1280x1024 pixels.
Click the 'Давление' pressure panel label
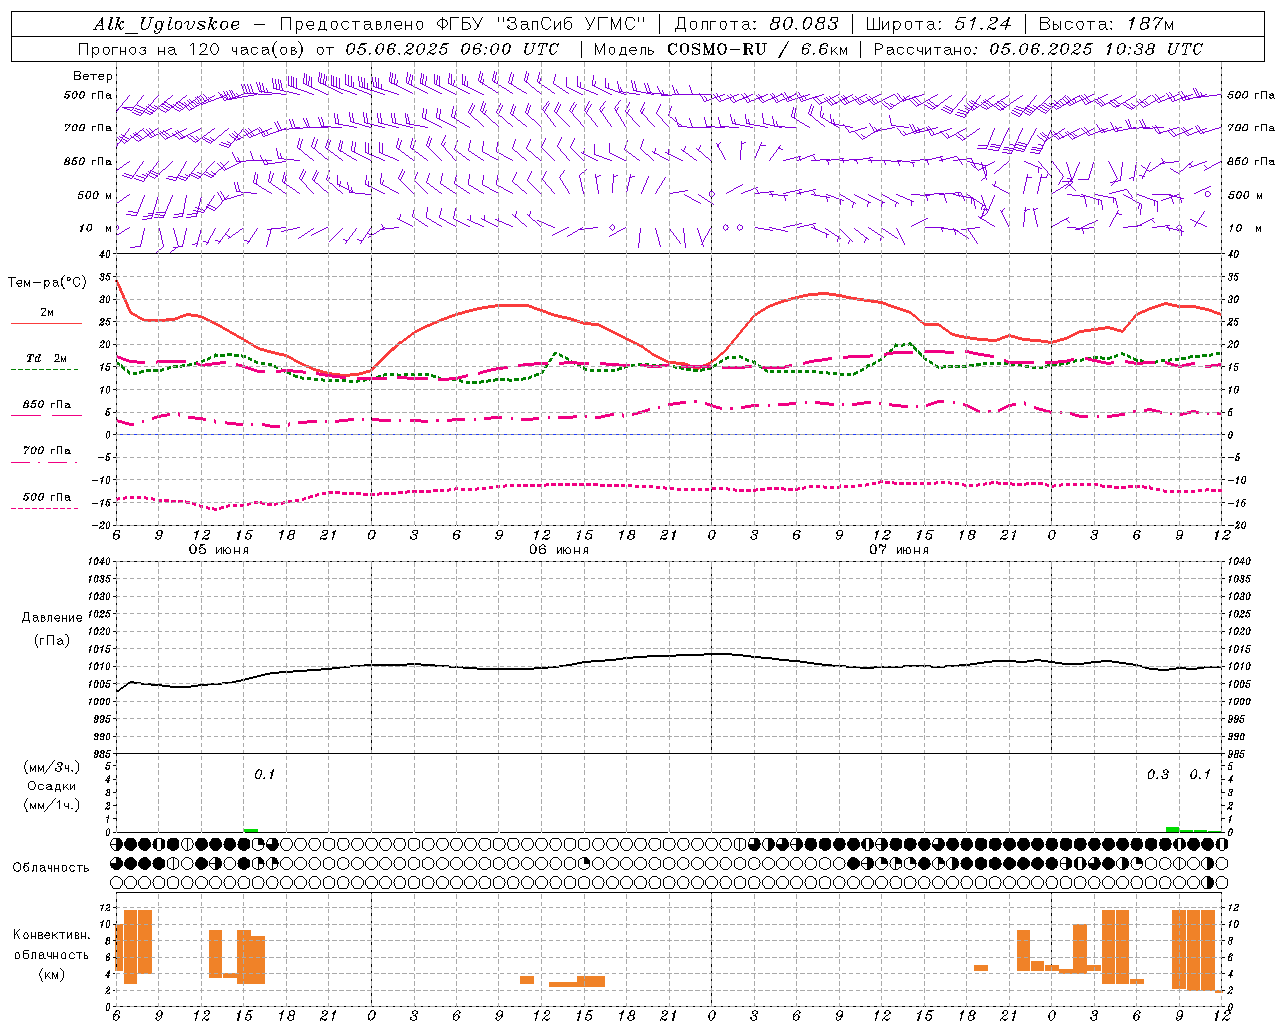pyautogui.click(x=52, y=618)
